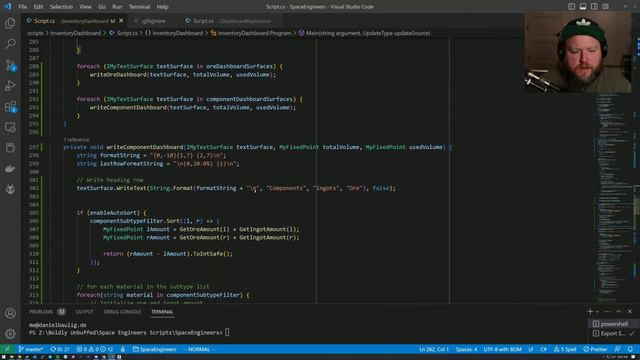Select the OUTPUT panel tab
640x360 pixels.
point(84,312)
